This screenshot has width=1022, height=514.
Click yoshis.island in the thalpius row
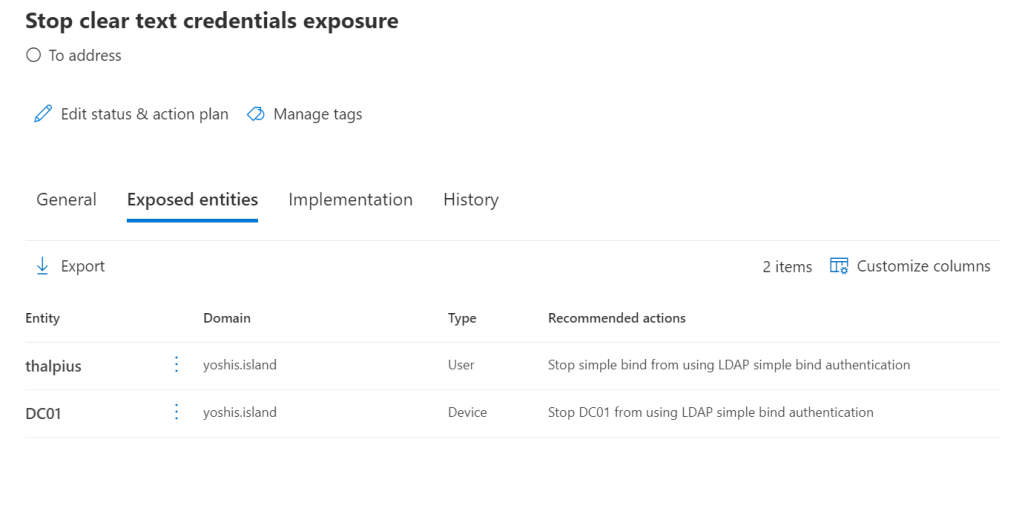click(240, 365)
